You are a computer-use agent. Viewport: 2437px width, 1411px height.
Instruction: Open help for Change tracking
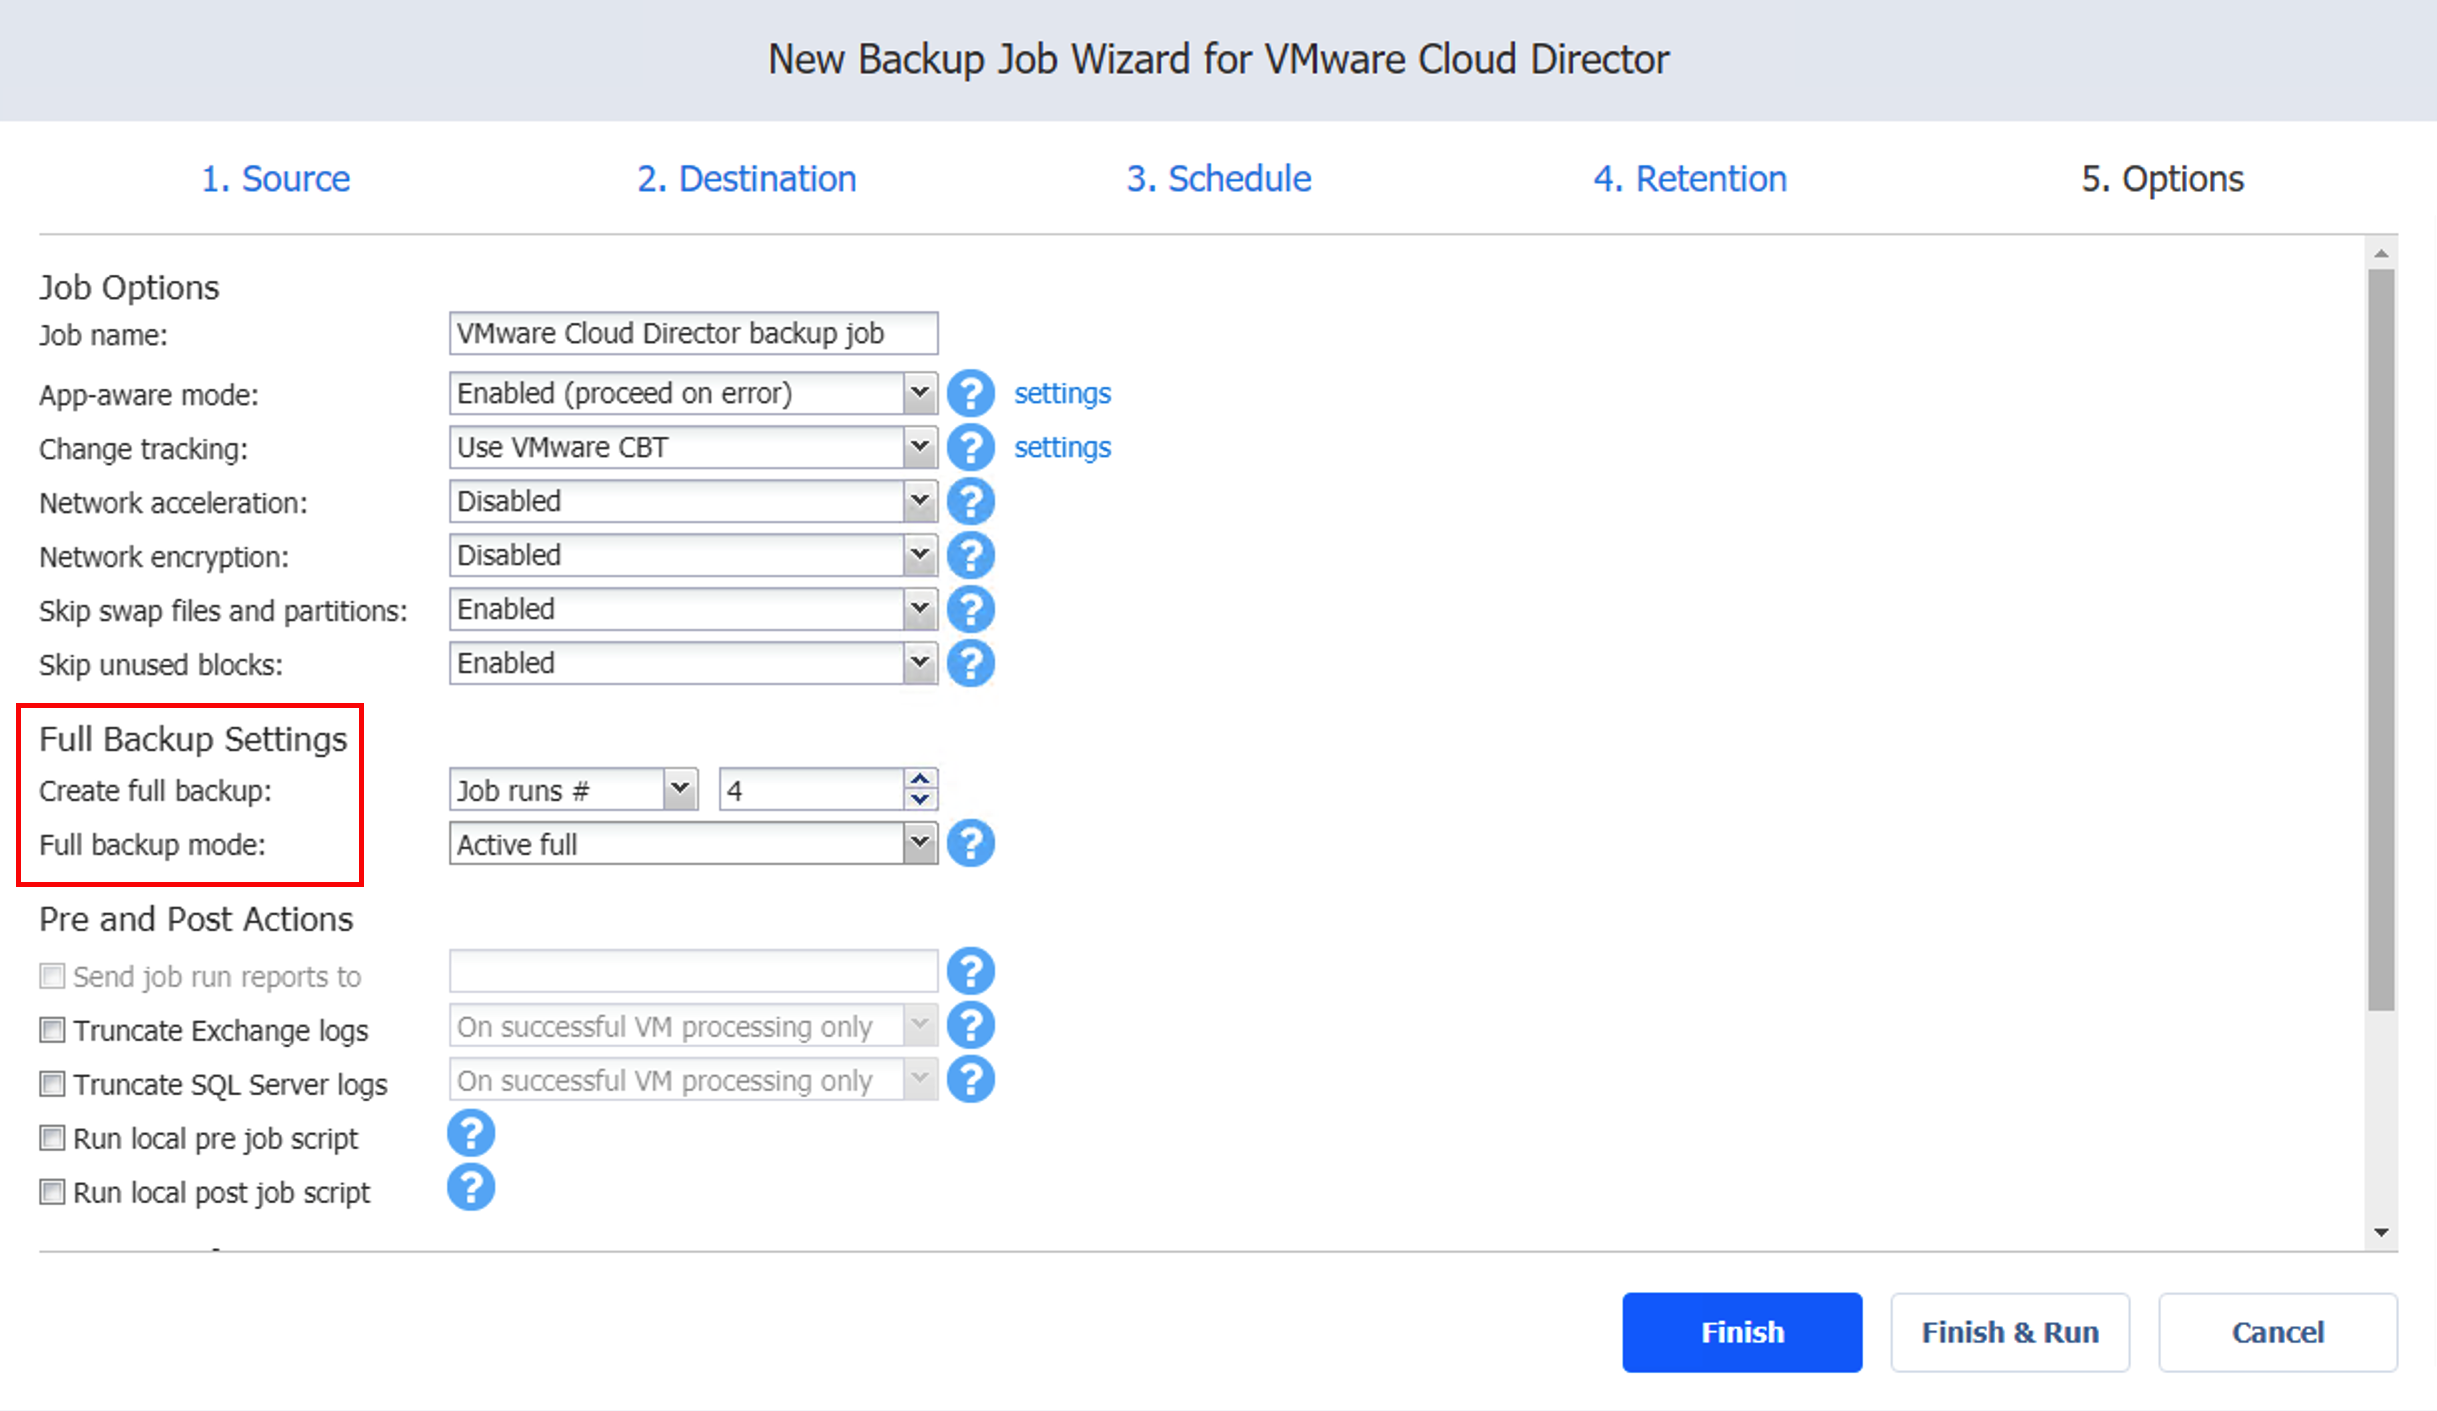click(970, 447)
